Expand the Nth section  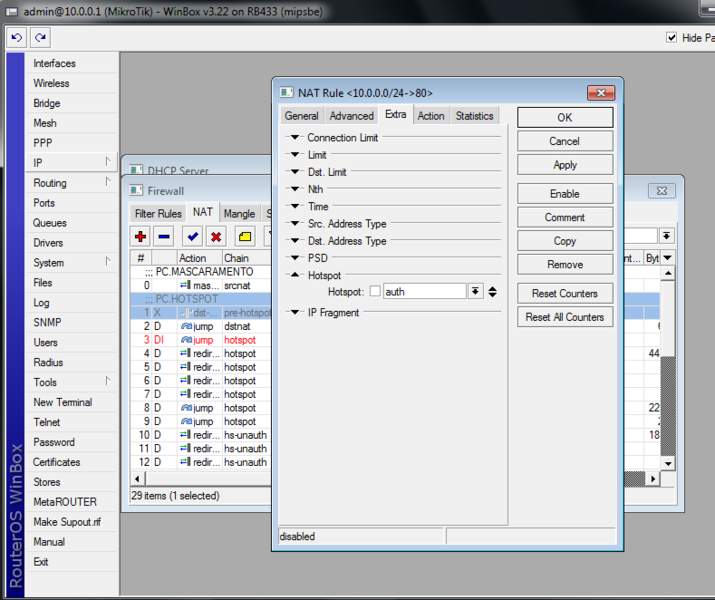(295, 188)
